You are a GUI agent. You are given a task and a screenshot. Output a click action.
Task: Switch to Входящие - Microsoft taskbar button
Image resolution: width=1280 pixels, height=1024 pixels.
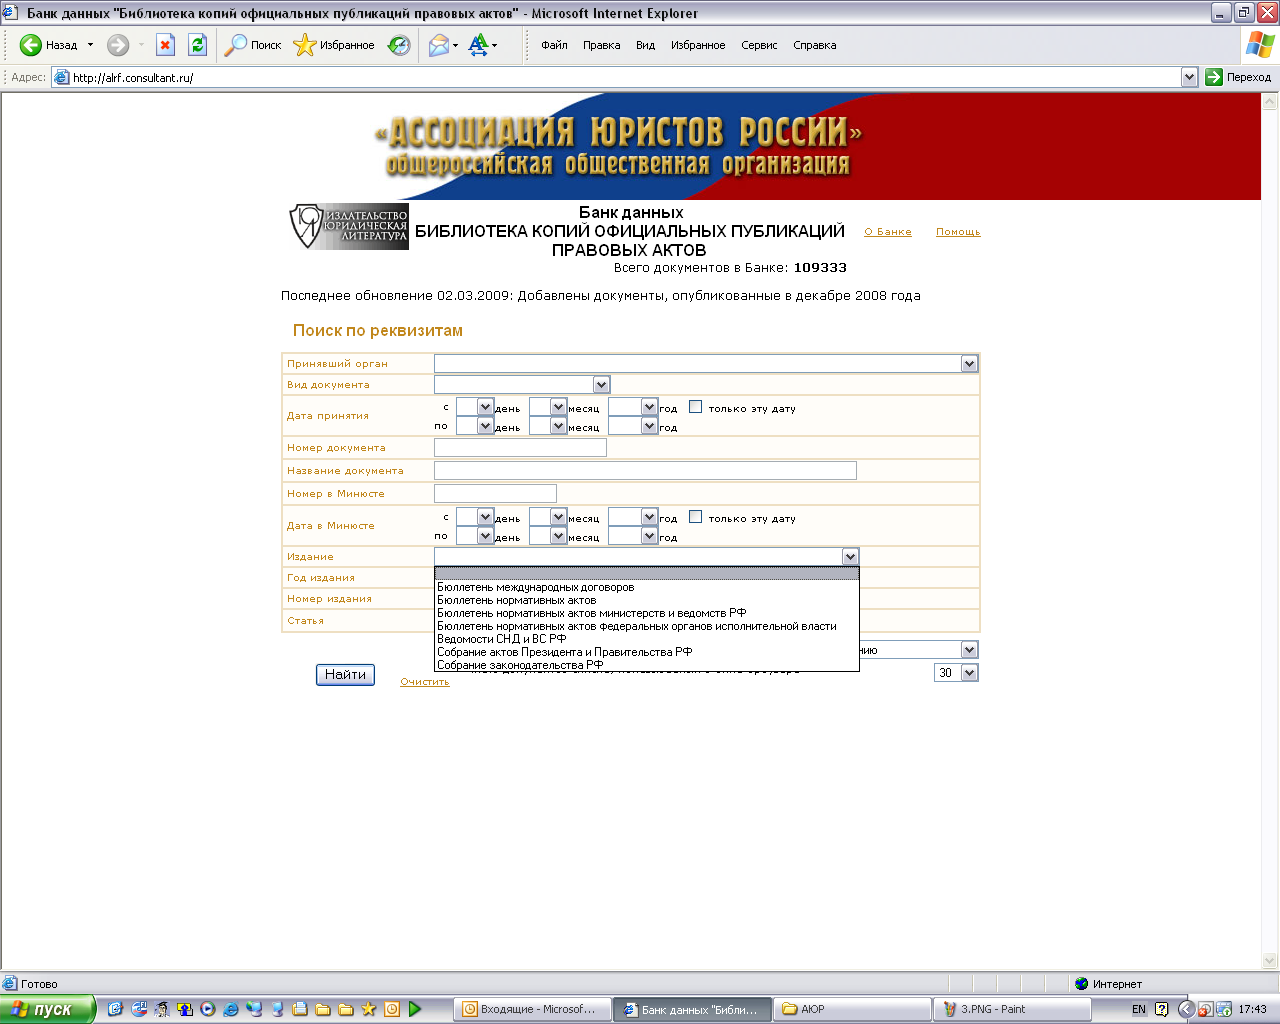tap(531, 1009)
